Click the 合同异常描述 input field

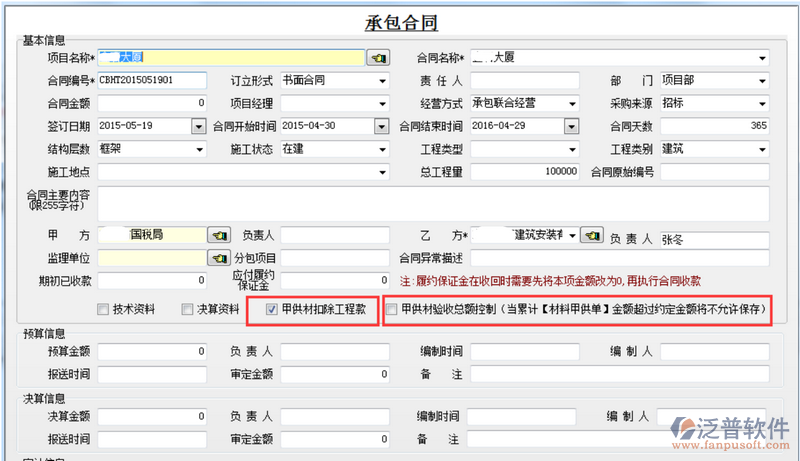pos(619,258)
